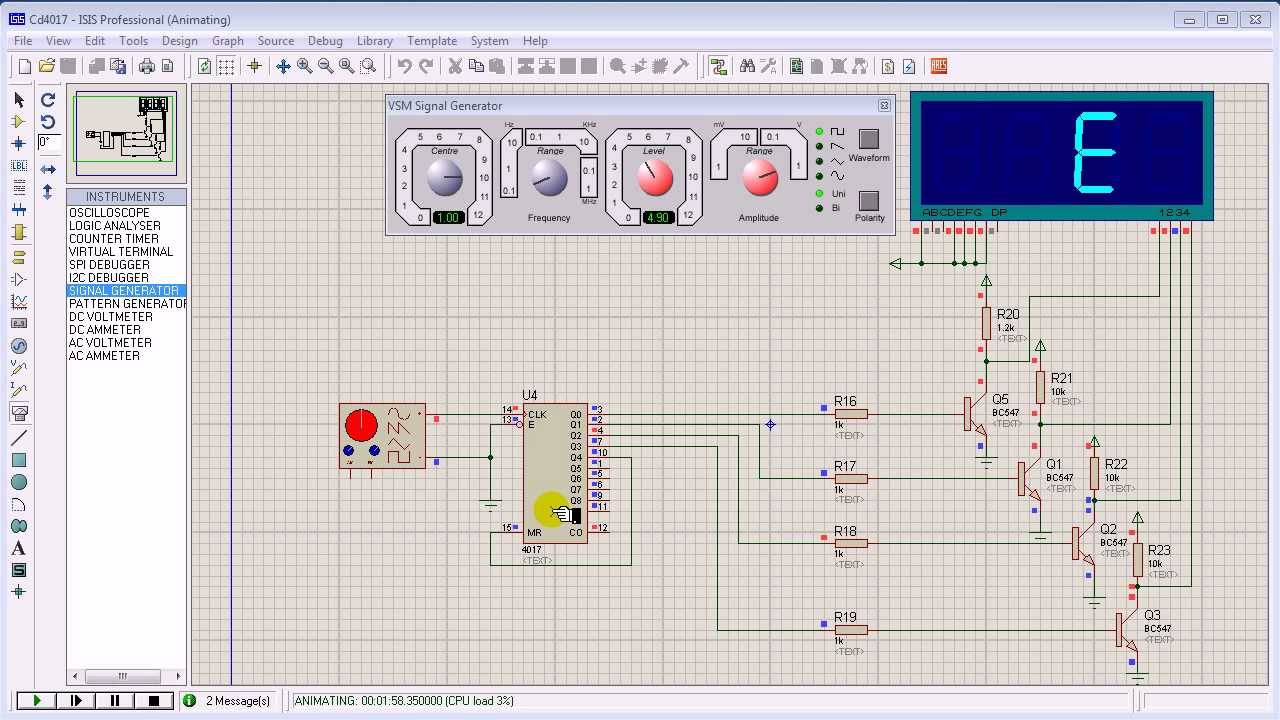The height and width of the screenshot is (720, 1280).
Task: Open a design with the folder icon
Action: pyautogui.click(x=47, y=66)
